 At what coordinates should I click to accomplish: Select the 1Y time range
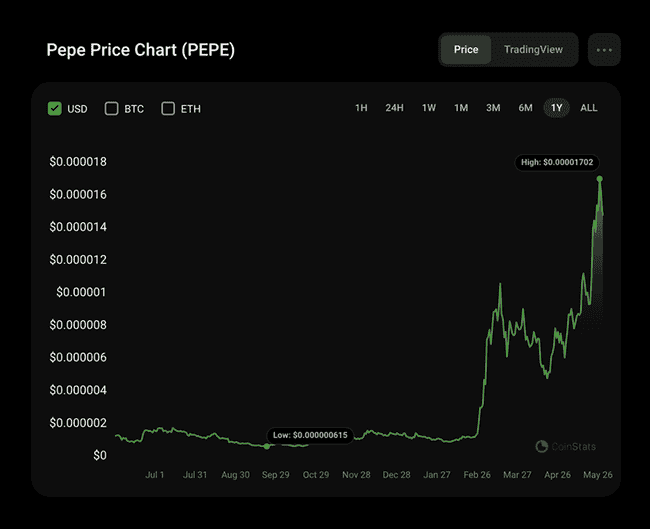click(557, 108)
